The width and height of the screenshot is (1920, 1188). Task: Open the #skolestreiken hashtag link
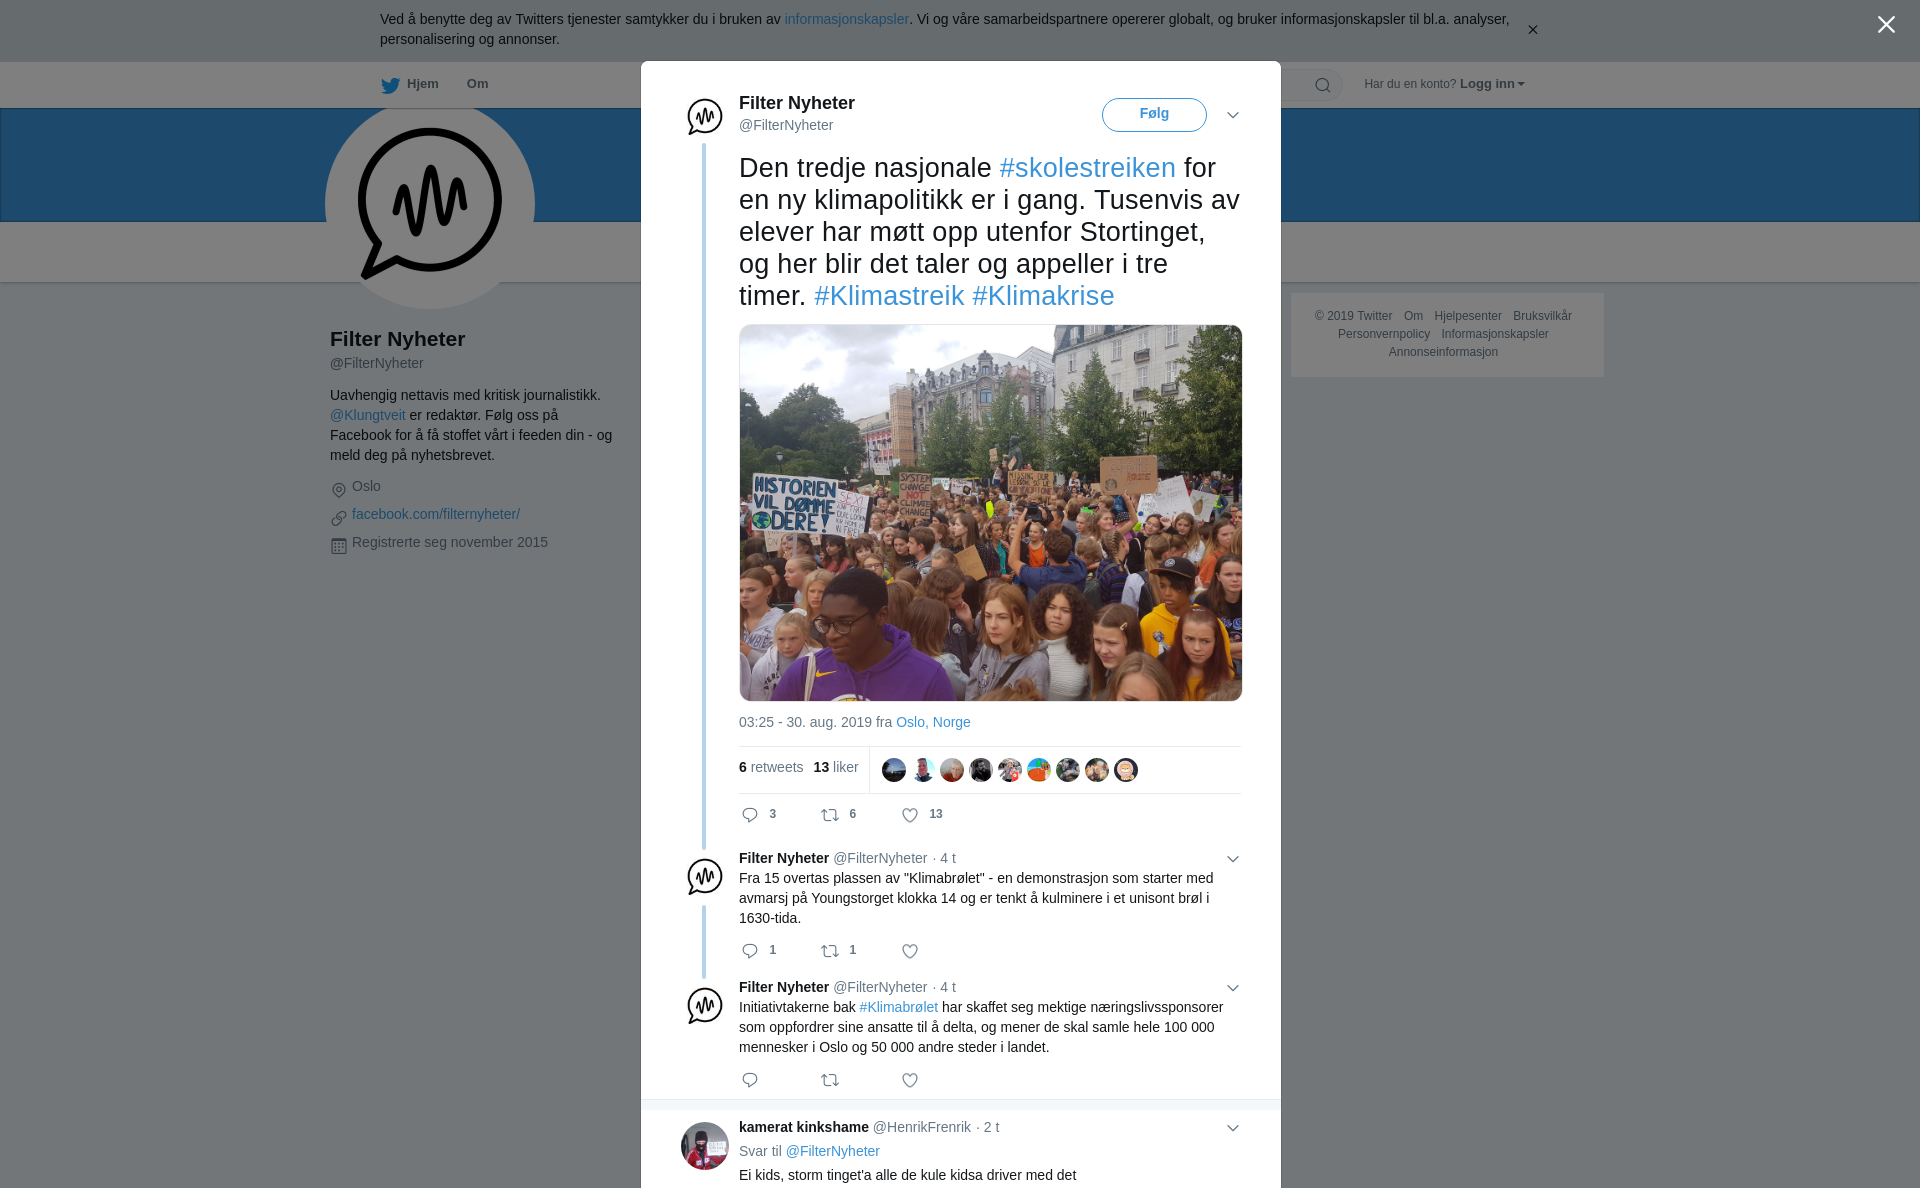(1087, 168)
